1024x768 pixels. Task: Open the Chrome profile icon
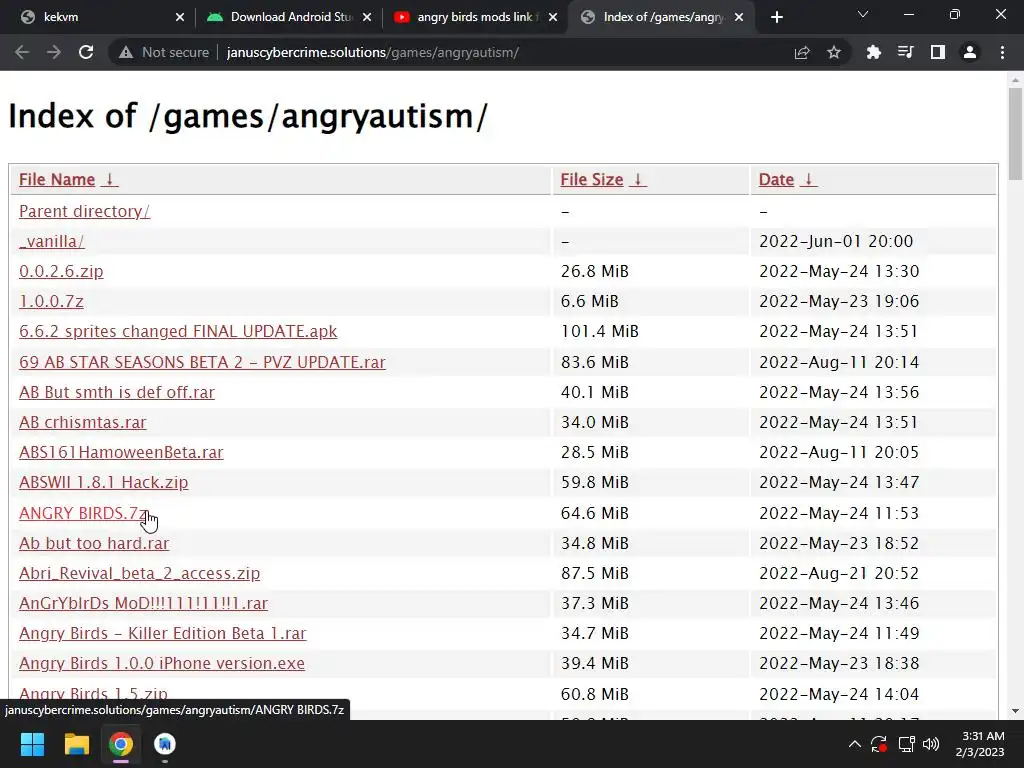(x=970, y=52)
